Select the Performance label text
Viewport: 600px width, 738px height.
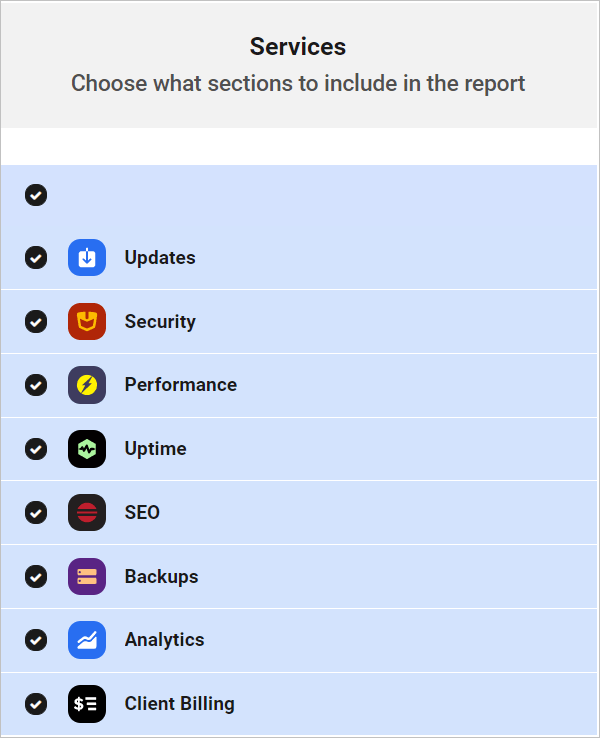coord(181,385)
